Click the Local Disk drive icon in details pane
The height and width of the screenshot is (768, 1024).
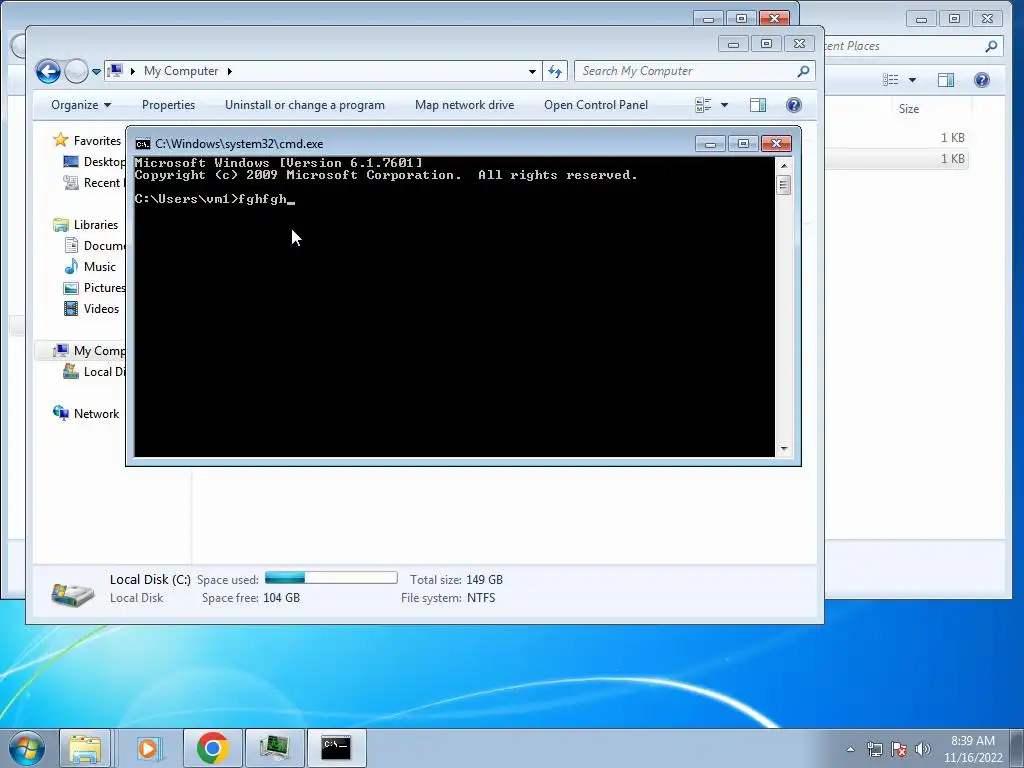(73, 593)
